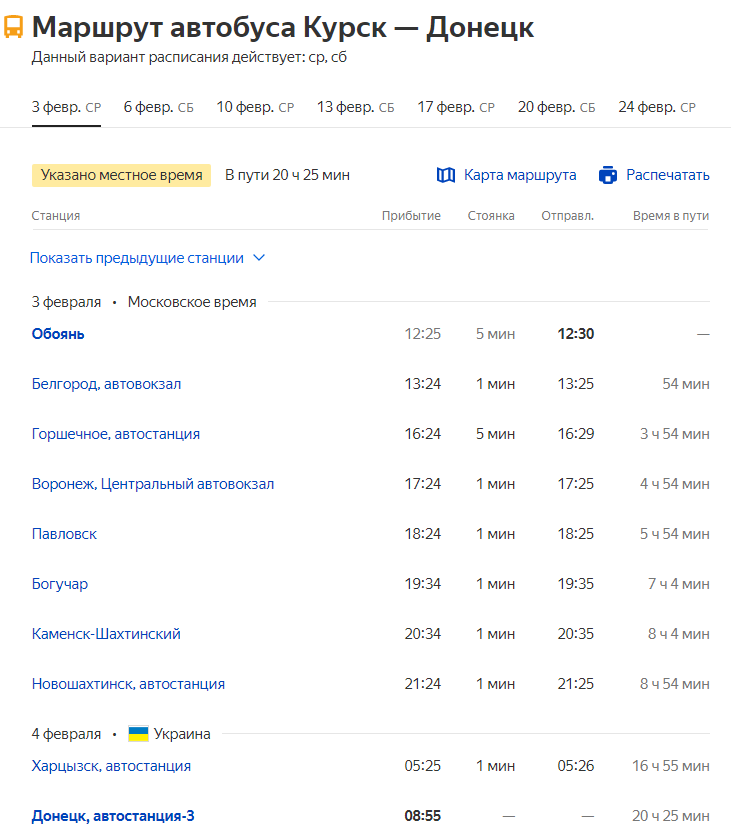Switch to 10 февр. date tab
The width and height of the screenshot is (731, 833).
click(x=255, y=107)
